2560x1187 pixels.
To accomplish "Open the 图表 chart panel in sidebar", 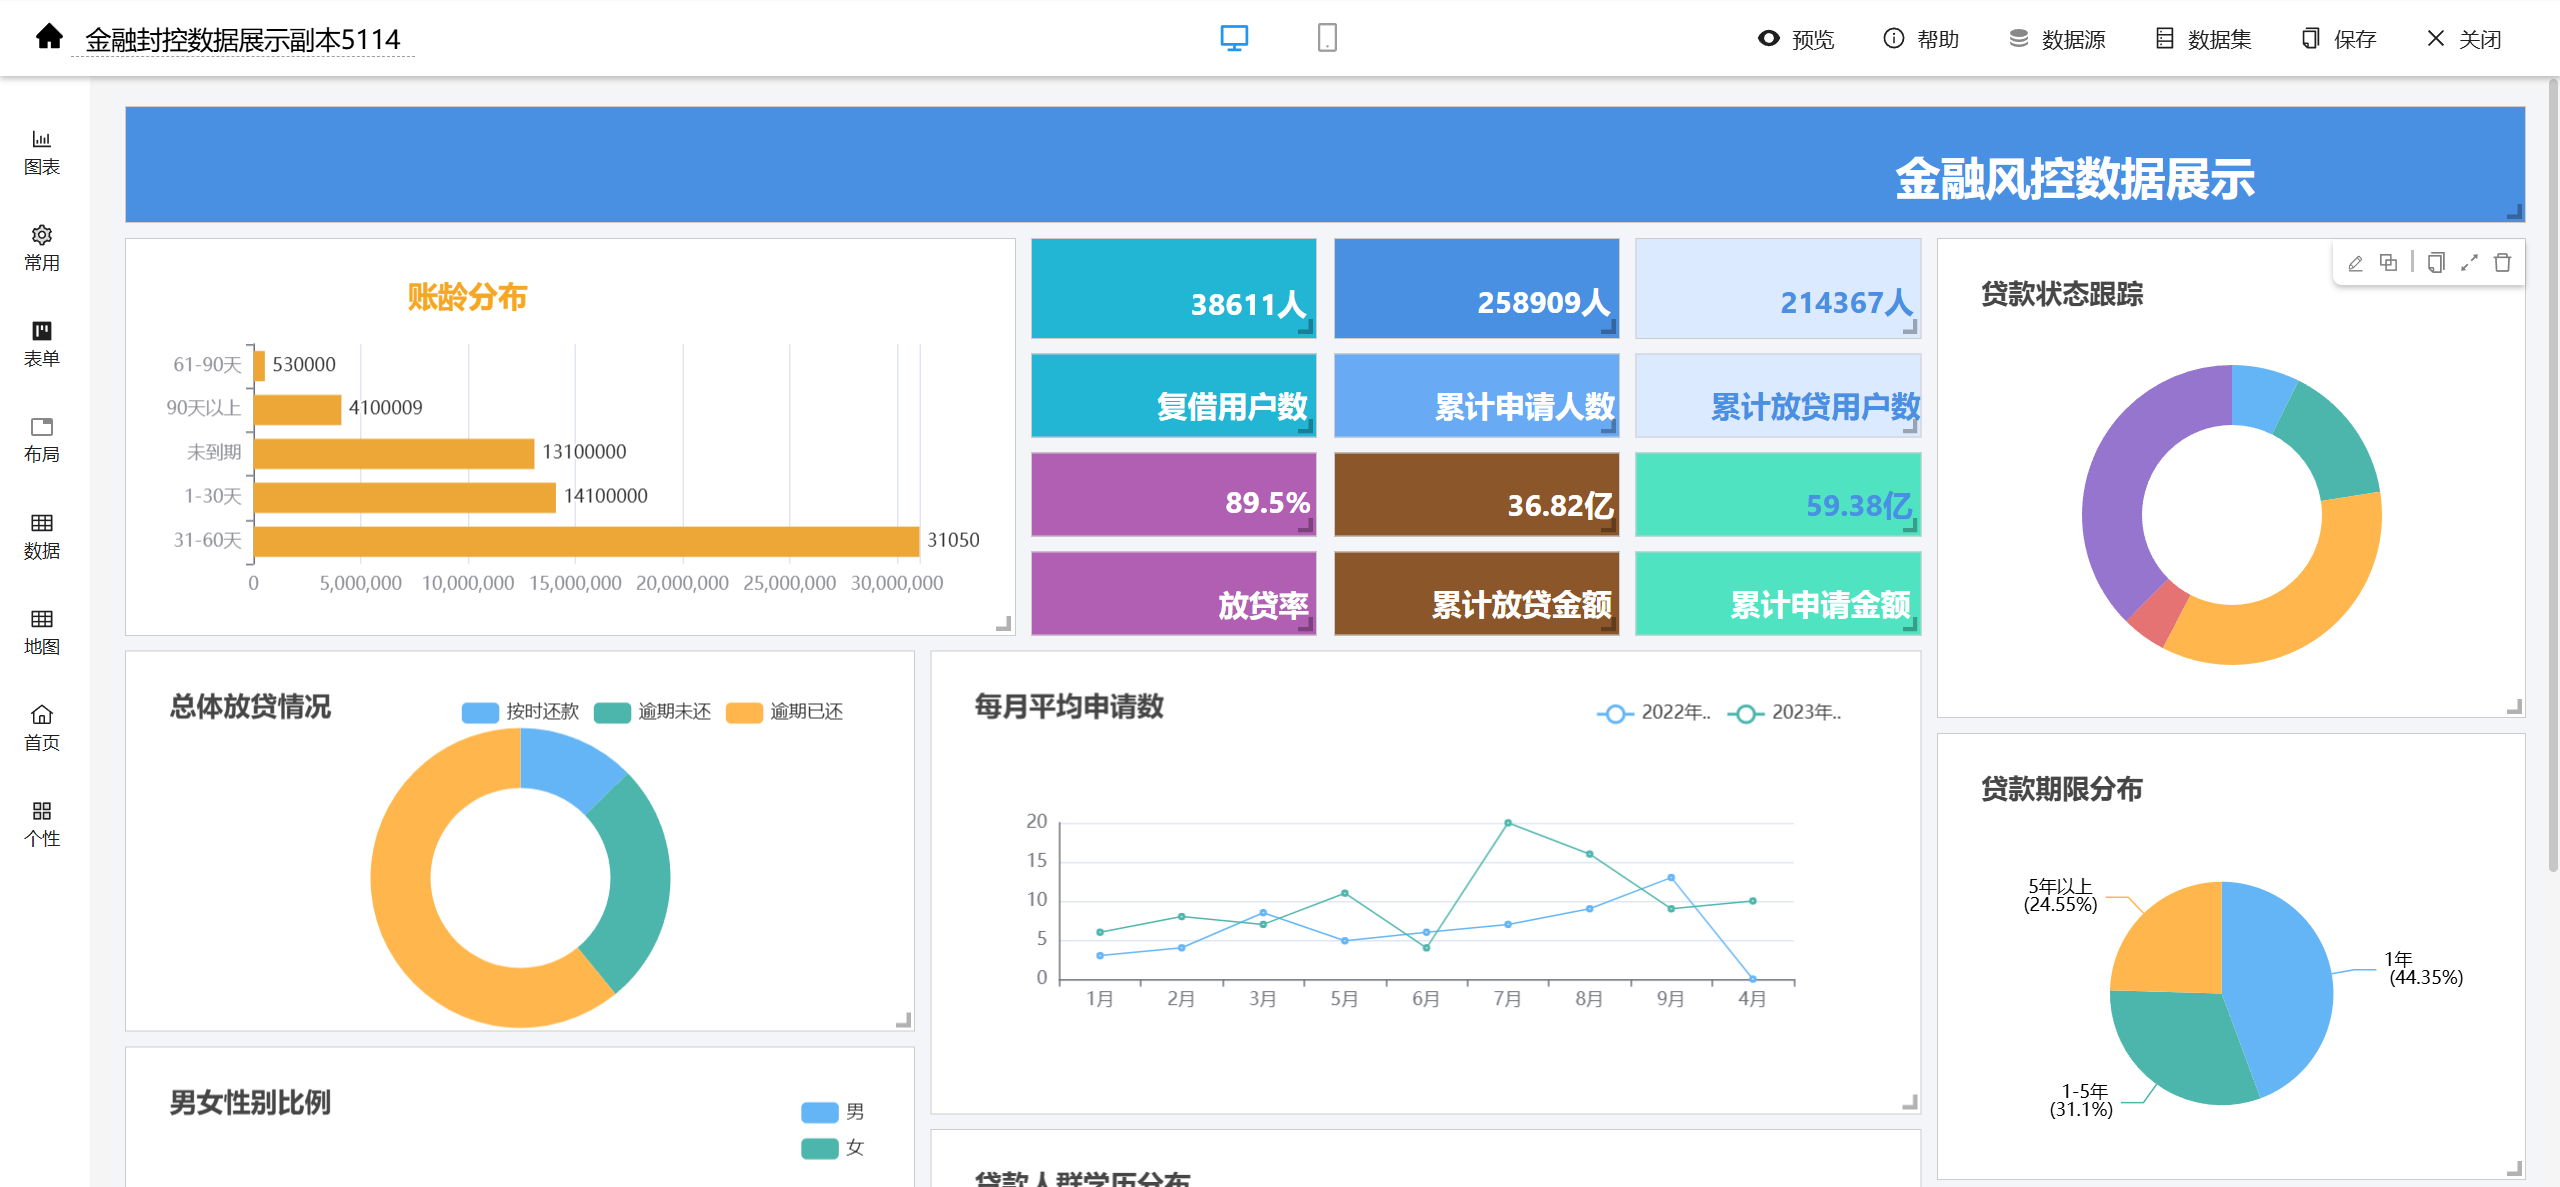I will point(42,153).
